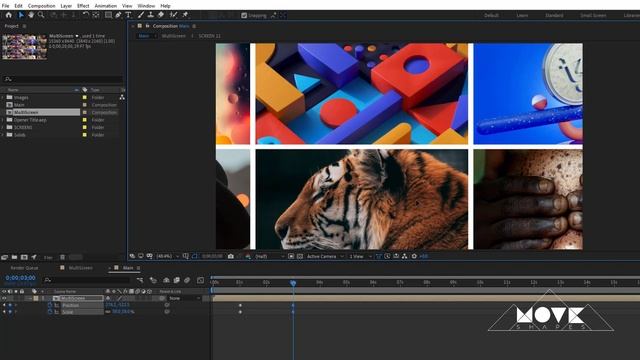Expand the Images folder in Project panel

coord(3,98)
